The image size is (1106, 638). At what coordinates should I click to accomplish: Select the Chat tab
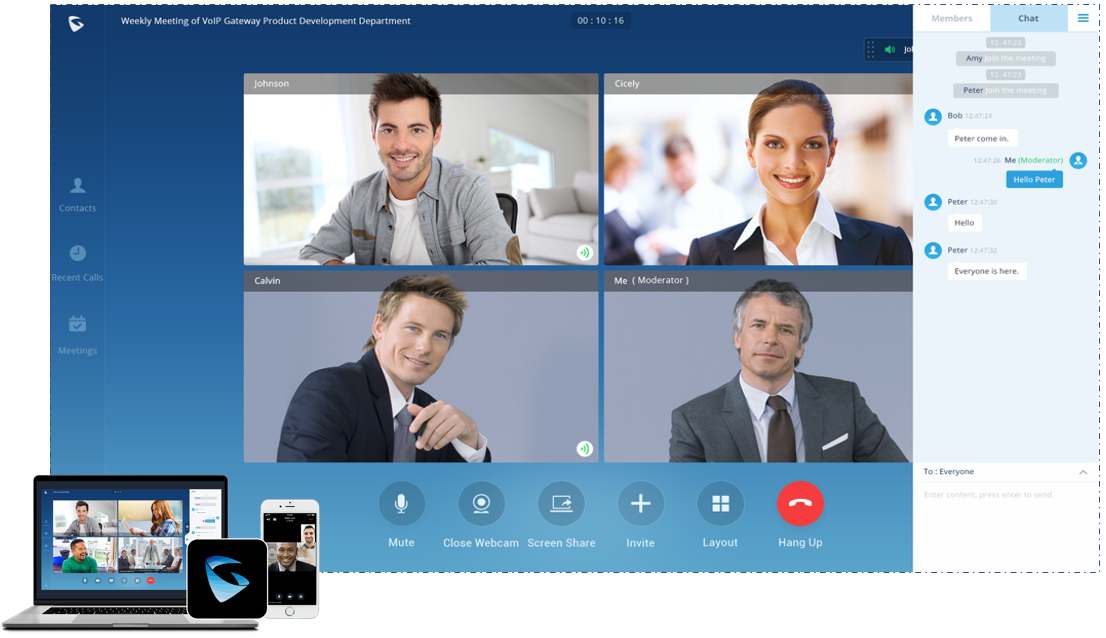(1028, 18)
